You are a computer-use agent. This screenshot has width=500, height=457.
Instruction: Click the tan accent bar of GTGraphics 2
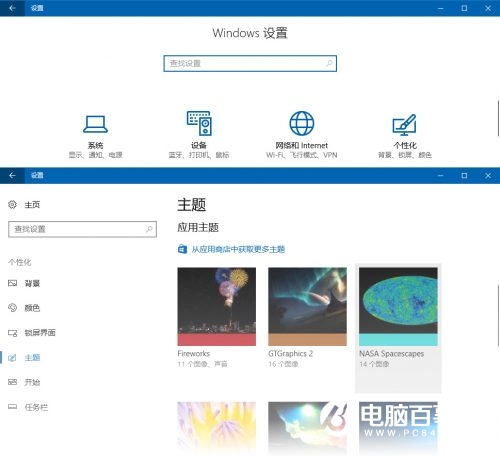pos(307,340)
